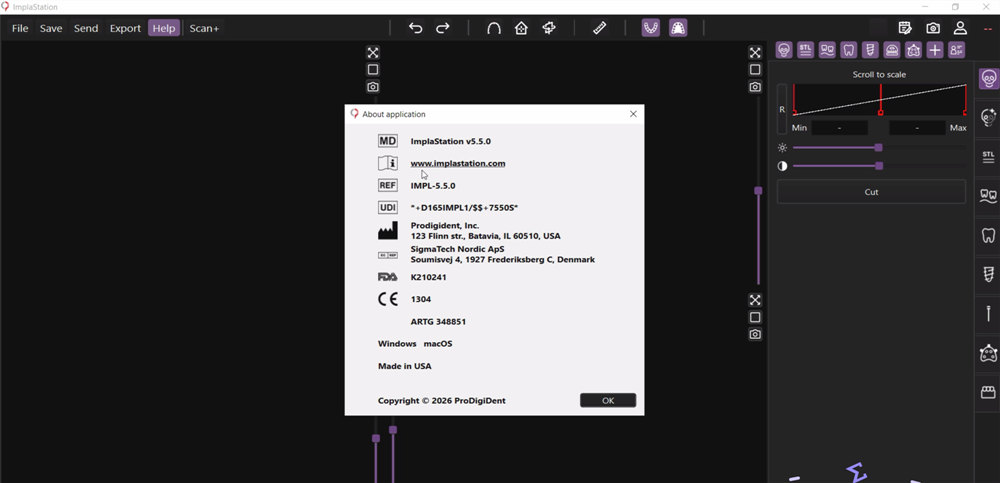Click the square layout icon of left viewport
This screenshot has height=483, width=1000.
coord(373,70)
